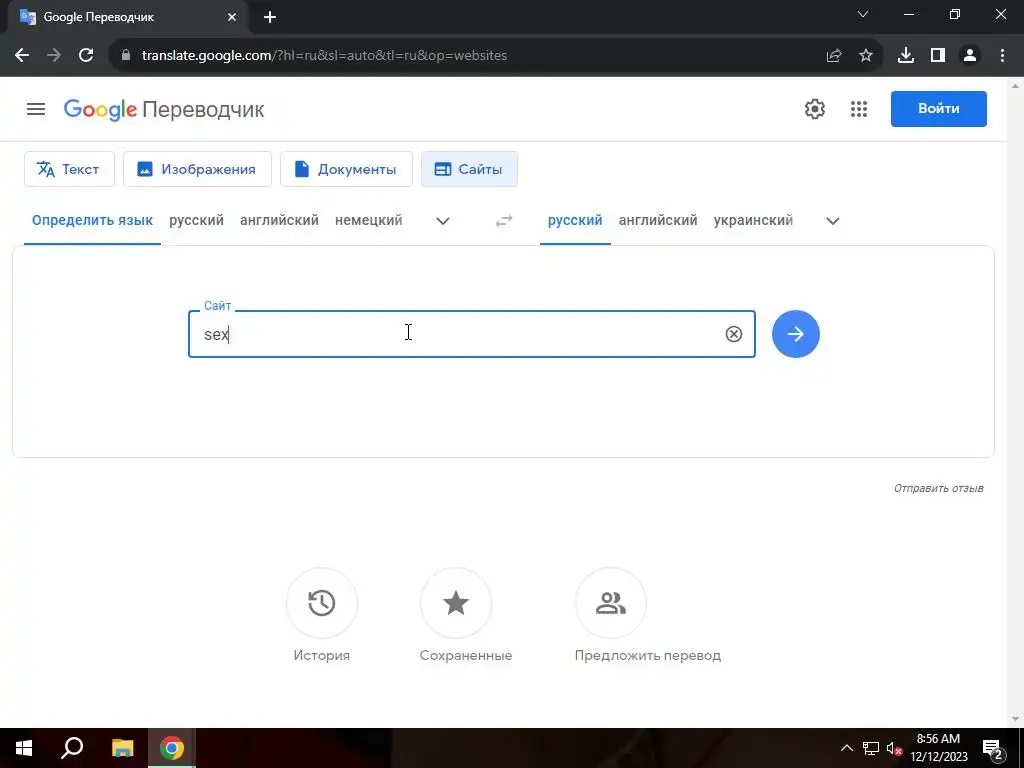Screen dimensions: 1024x768
Task: Open File Explorer from taskbar
Action: [122, 748]
